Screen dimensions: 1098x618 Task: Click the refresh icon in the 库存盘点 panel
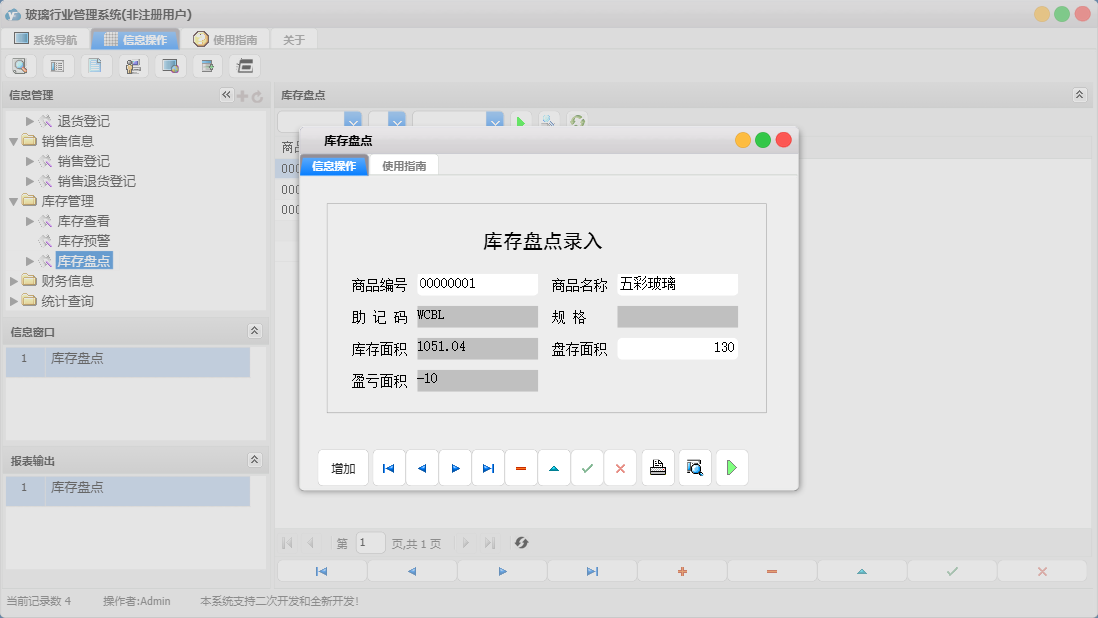pos(577,121)
